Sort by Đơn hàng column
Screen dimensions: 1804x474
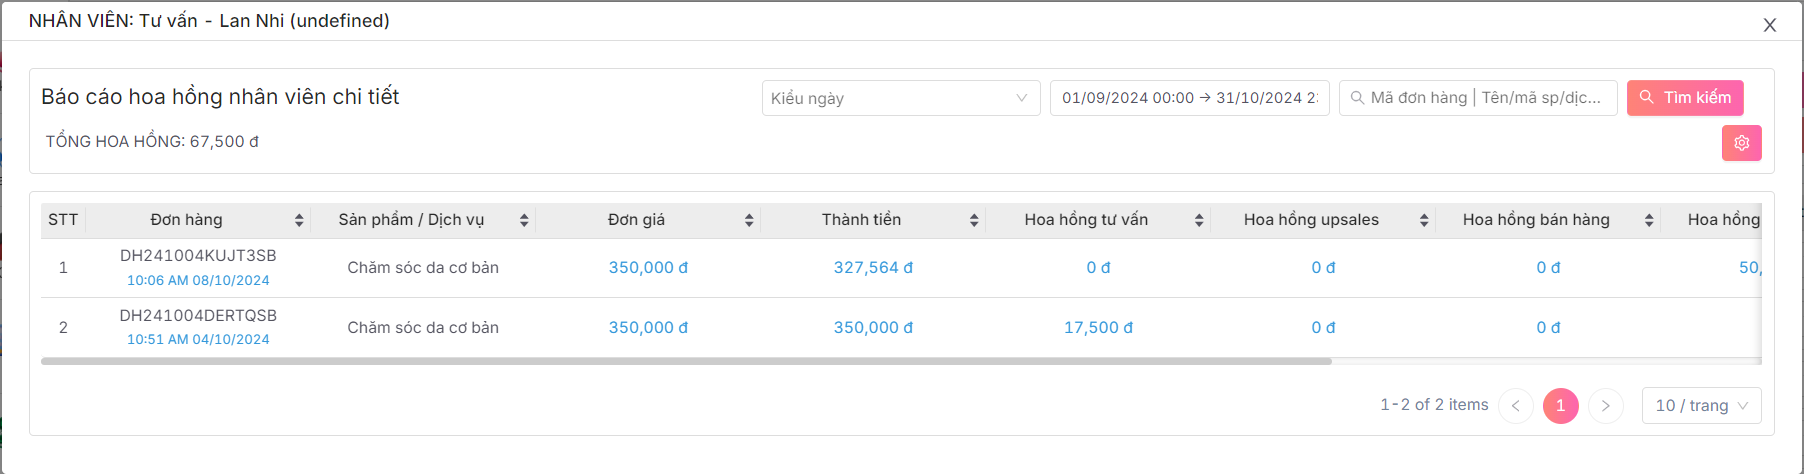point(298,220)
